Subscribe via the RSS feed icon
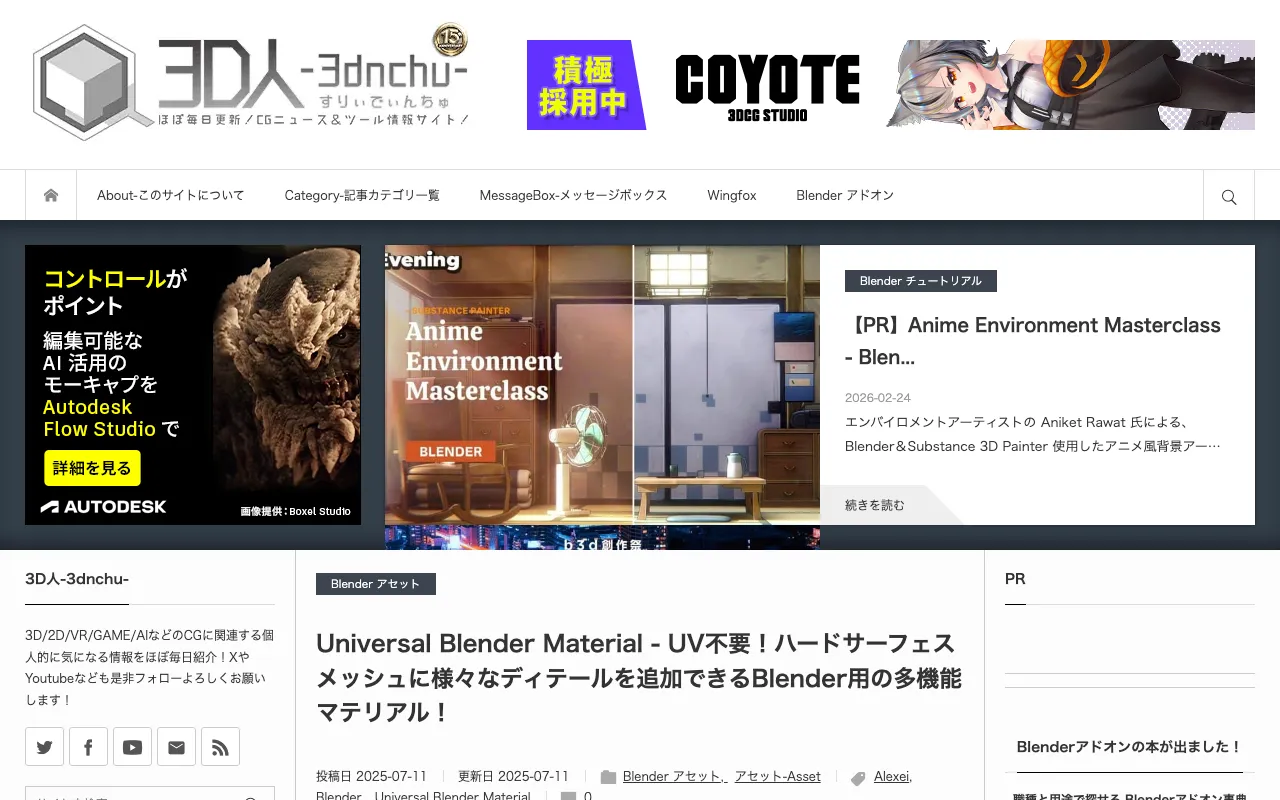Image resolution: width=1280 pixels, height=800 pixels. (220, 746)
